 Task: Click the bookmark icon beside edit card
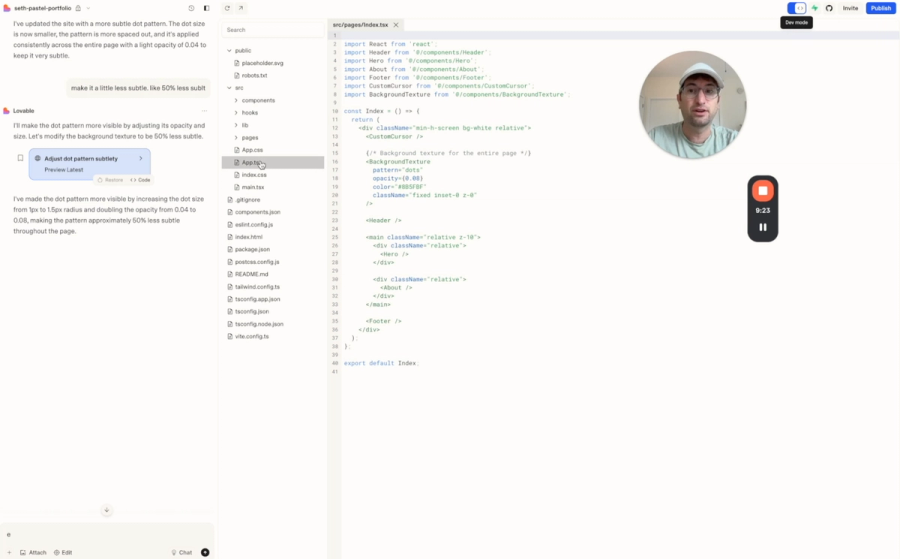click(20, 158)
